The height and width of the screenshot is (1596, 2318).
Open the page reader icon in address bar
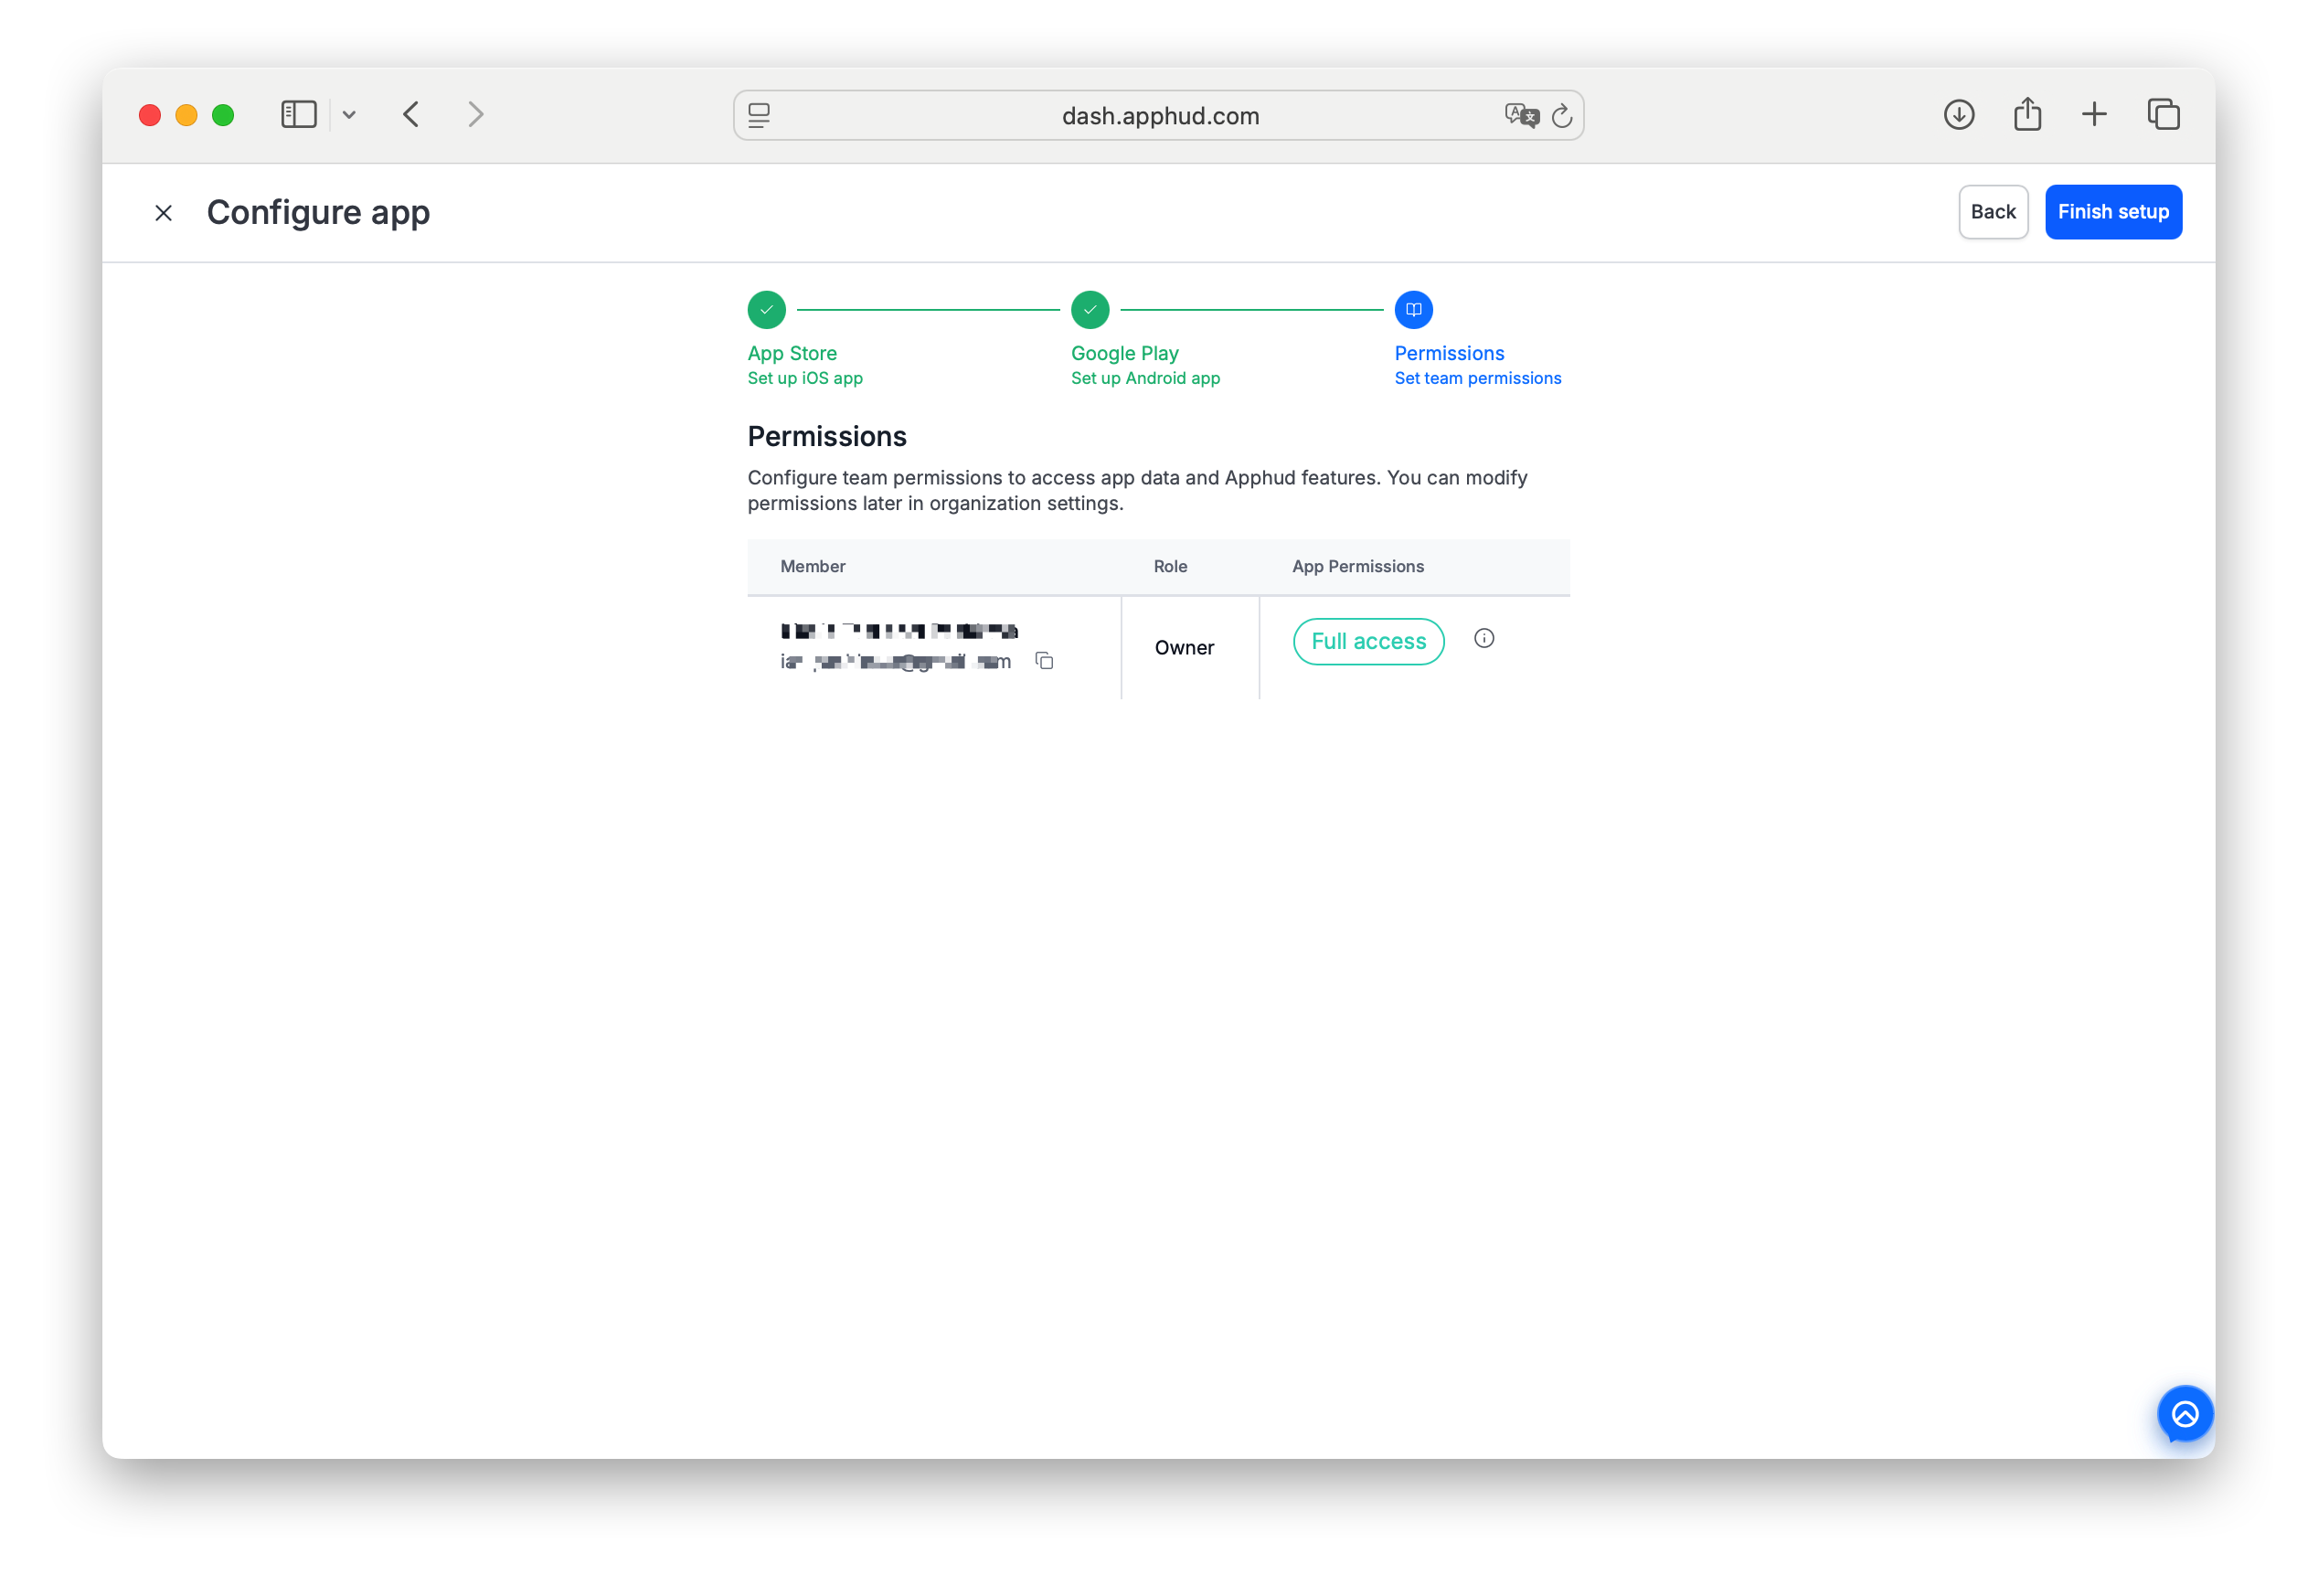tap(759, 116)
